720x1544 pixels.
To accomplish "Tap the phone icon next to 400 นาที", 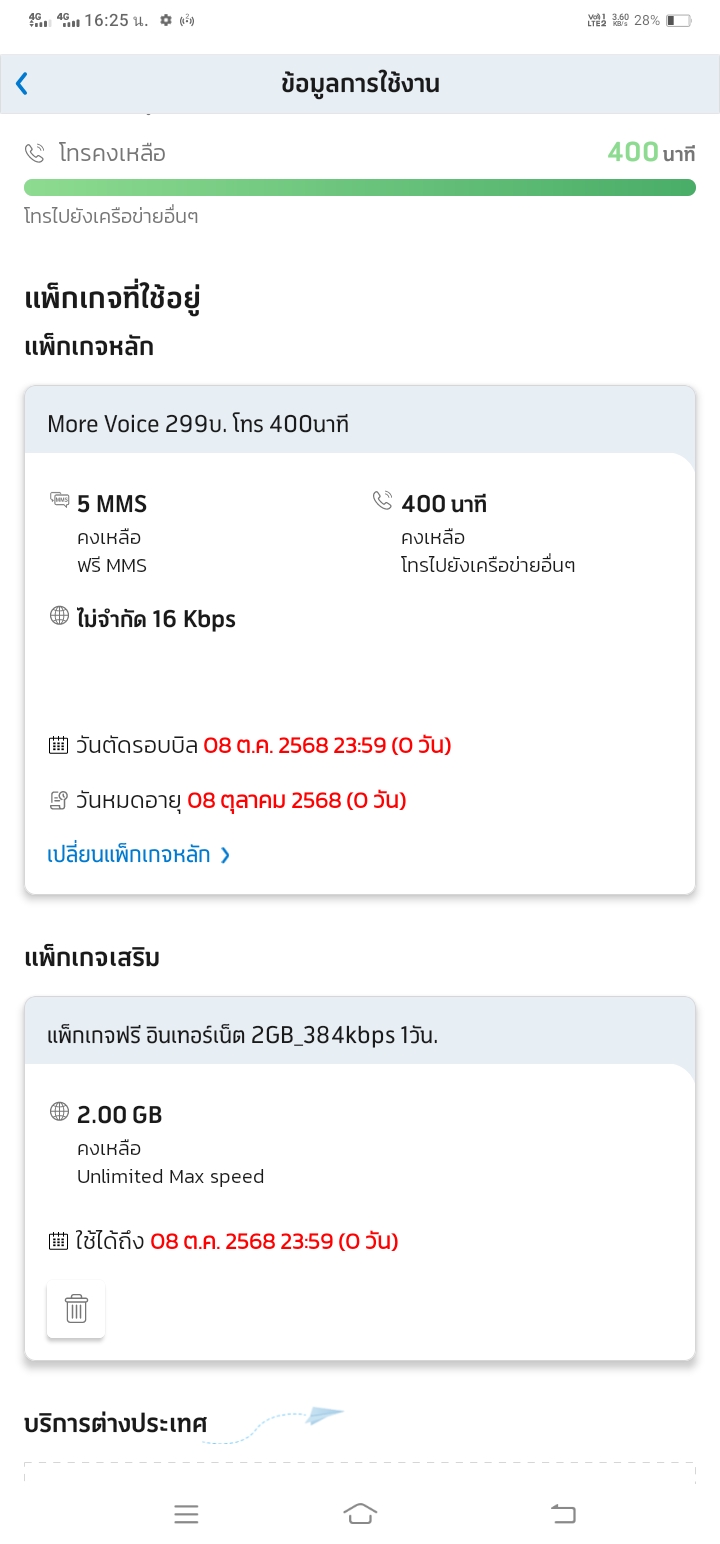I will [382, 500].
